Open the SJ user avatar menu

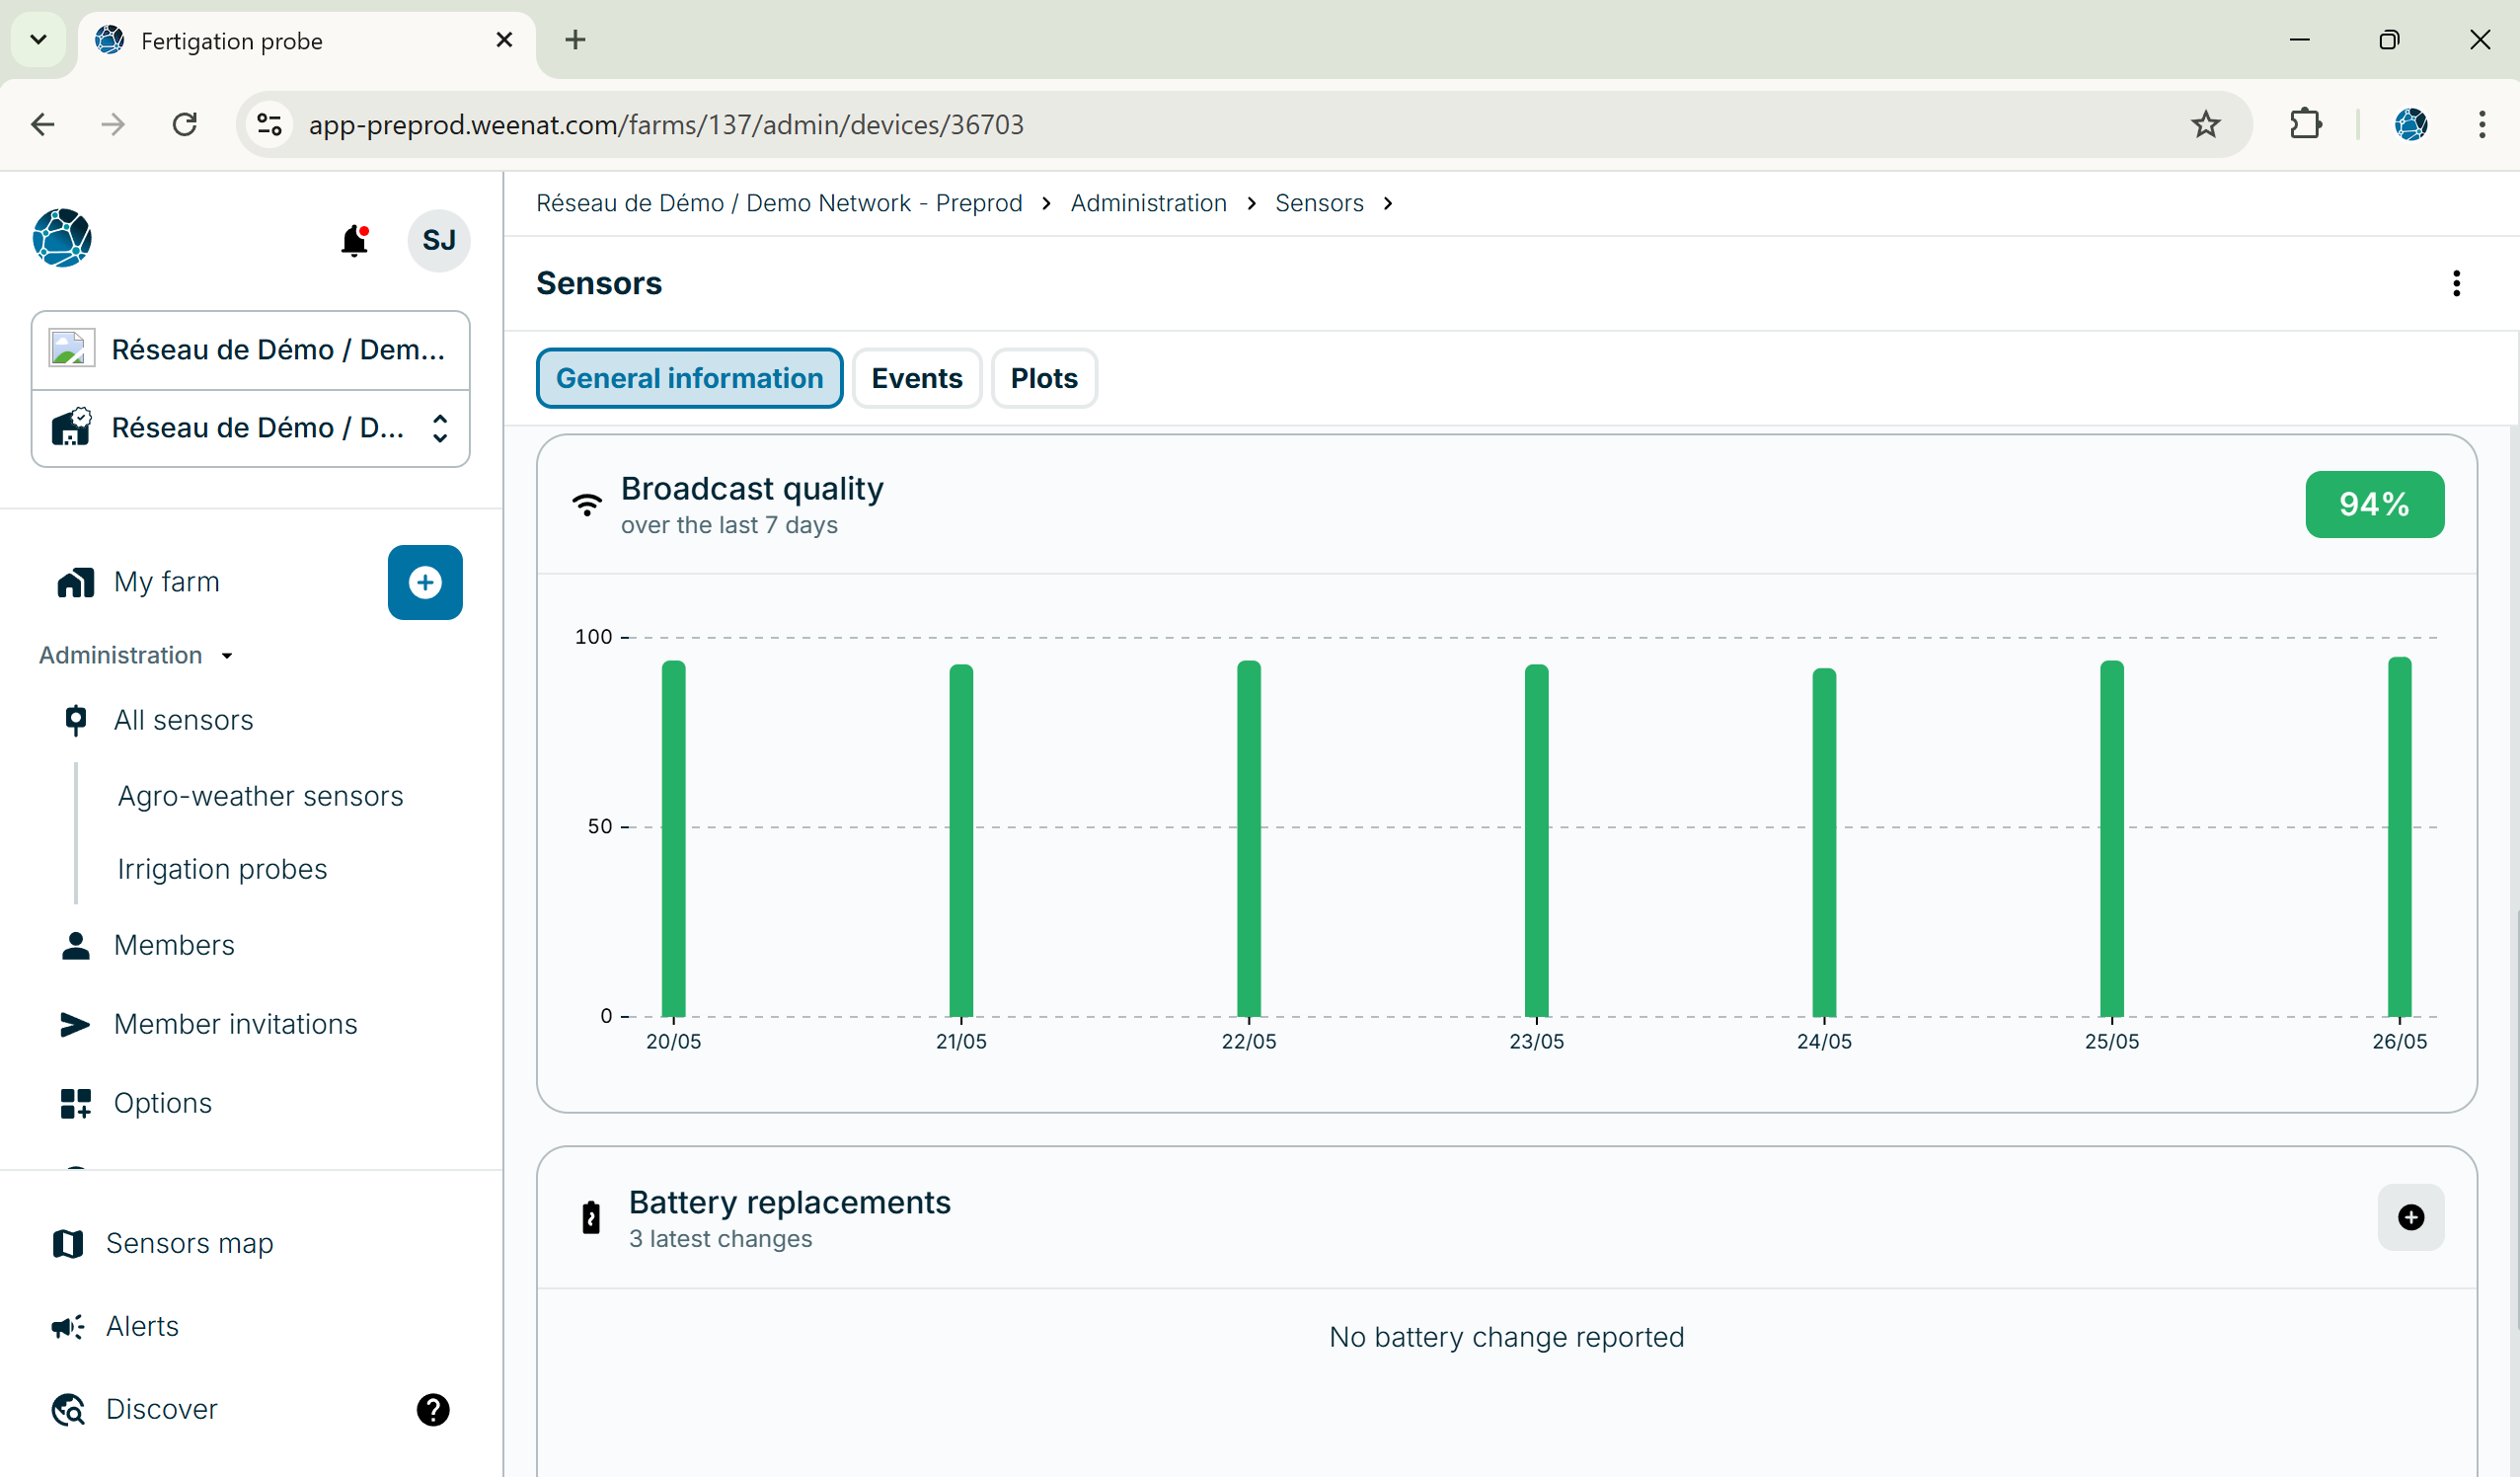[x=438, y=241]
